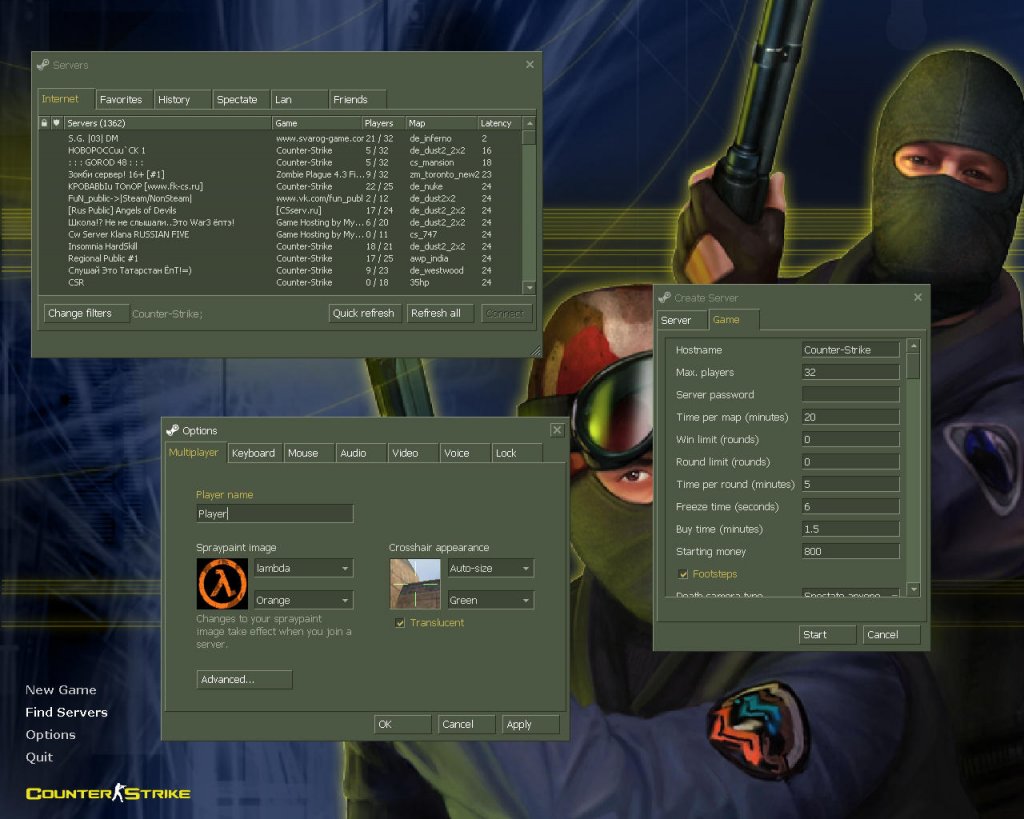Select the Regional Public #1 server row
The image size is (1024, 819).
click(280, 259)
